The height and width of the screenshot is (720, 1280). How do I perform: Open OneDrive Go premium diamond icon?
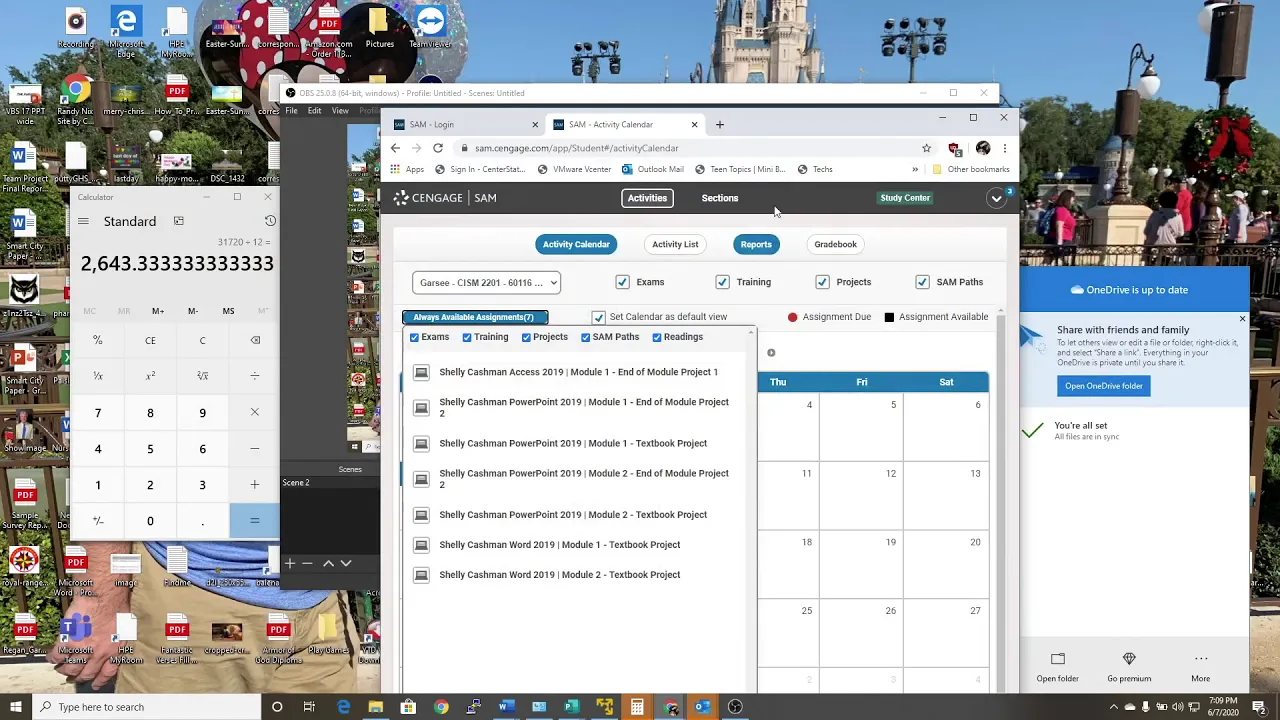click(x=1129, y=659)
